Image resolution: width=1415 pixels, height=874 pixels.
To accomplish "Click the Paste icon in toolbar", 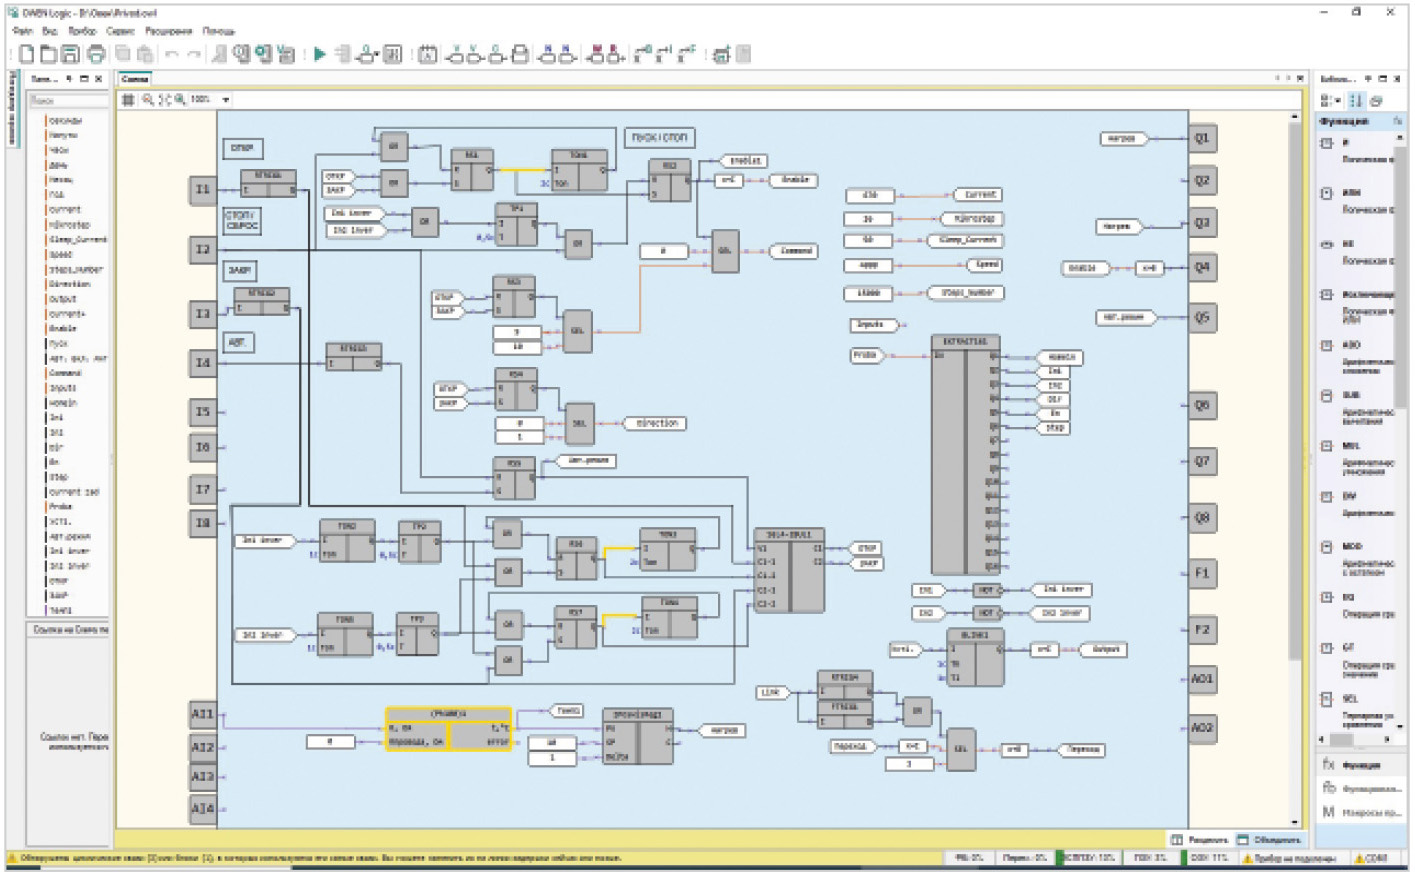I will click(145, 54).
